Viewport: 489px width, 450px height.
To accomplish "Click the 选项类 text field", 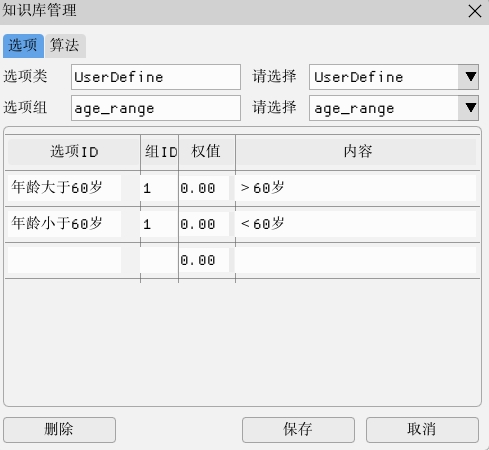I will (x=156, y=77).
